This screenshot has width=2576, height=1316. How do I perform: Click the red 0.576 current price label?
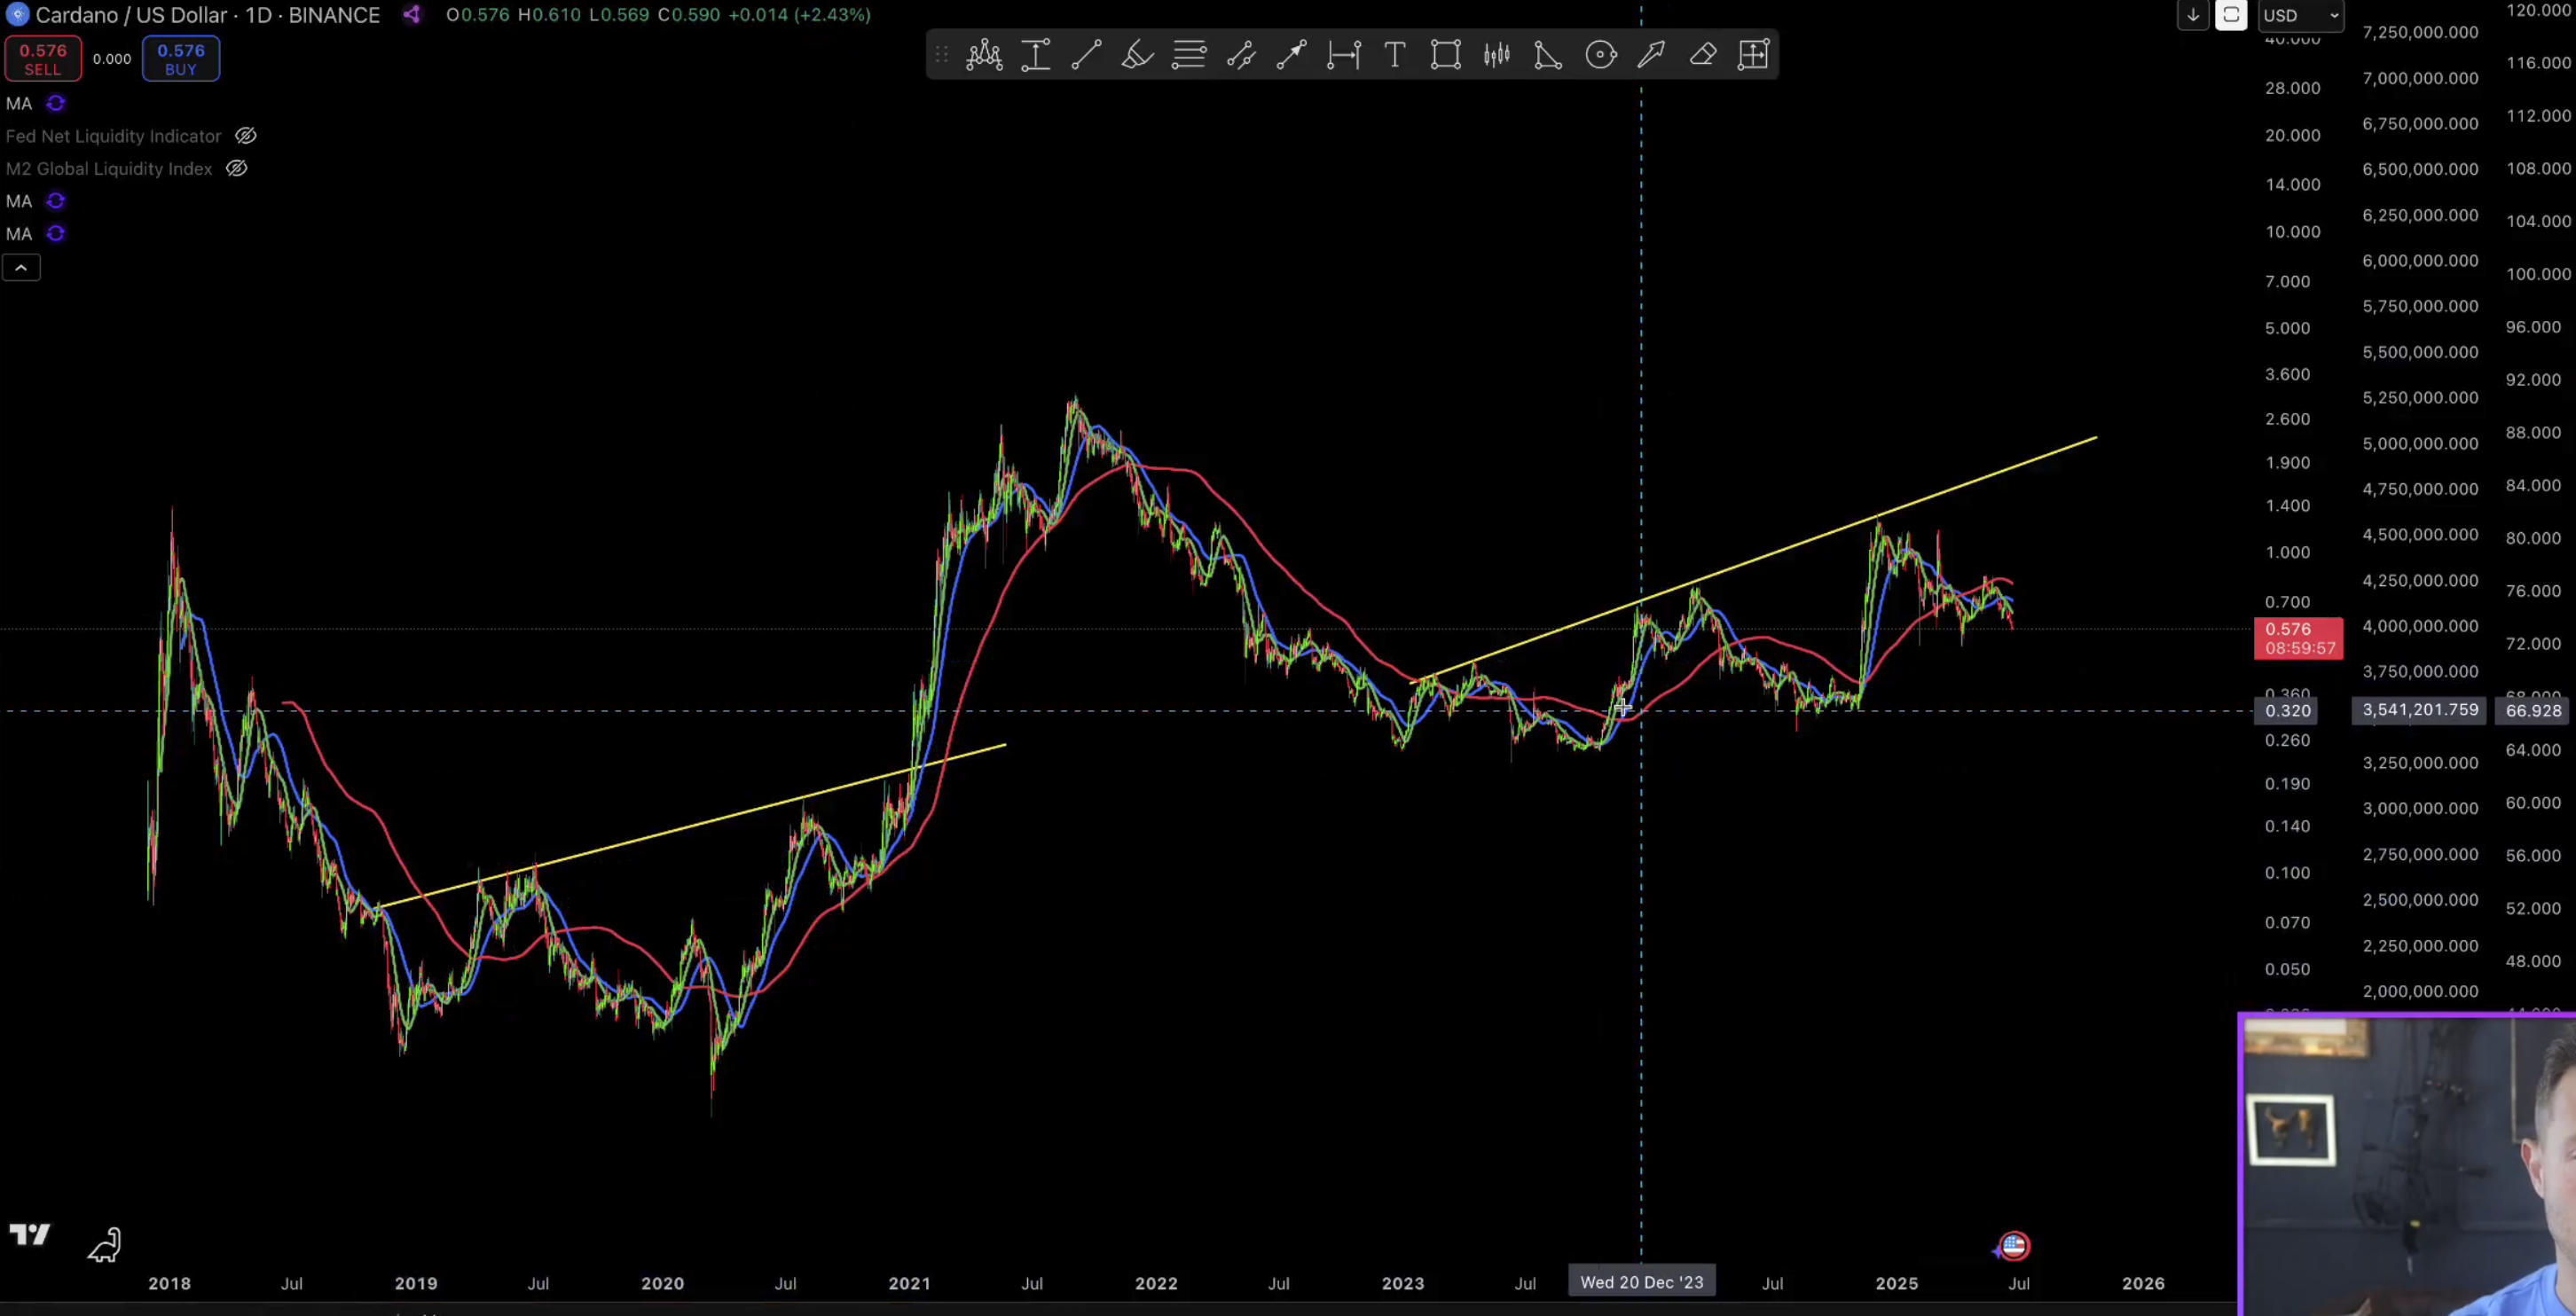click(x=2298, y=638)
